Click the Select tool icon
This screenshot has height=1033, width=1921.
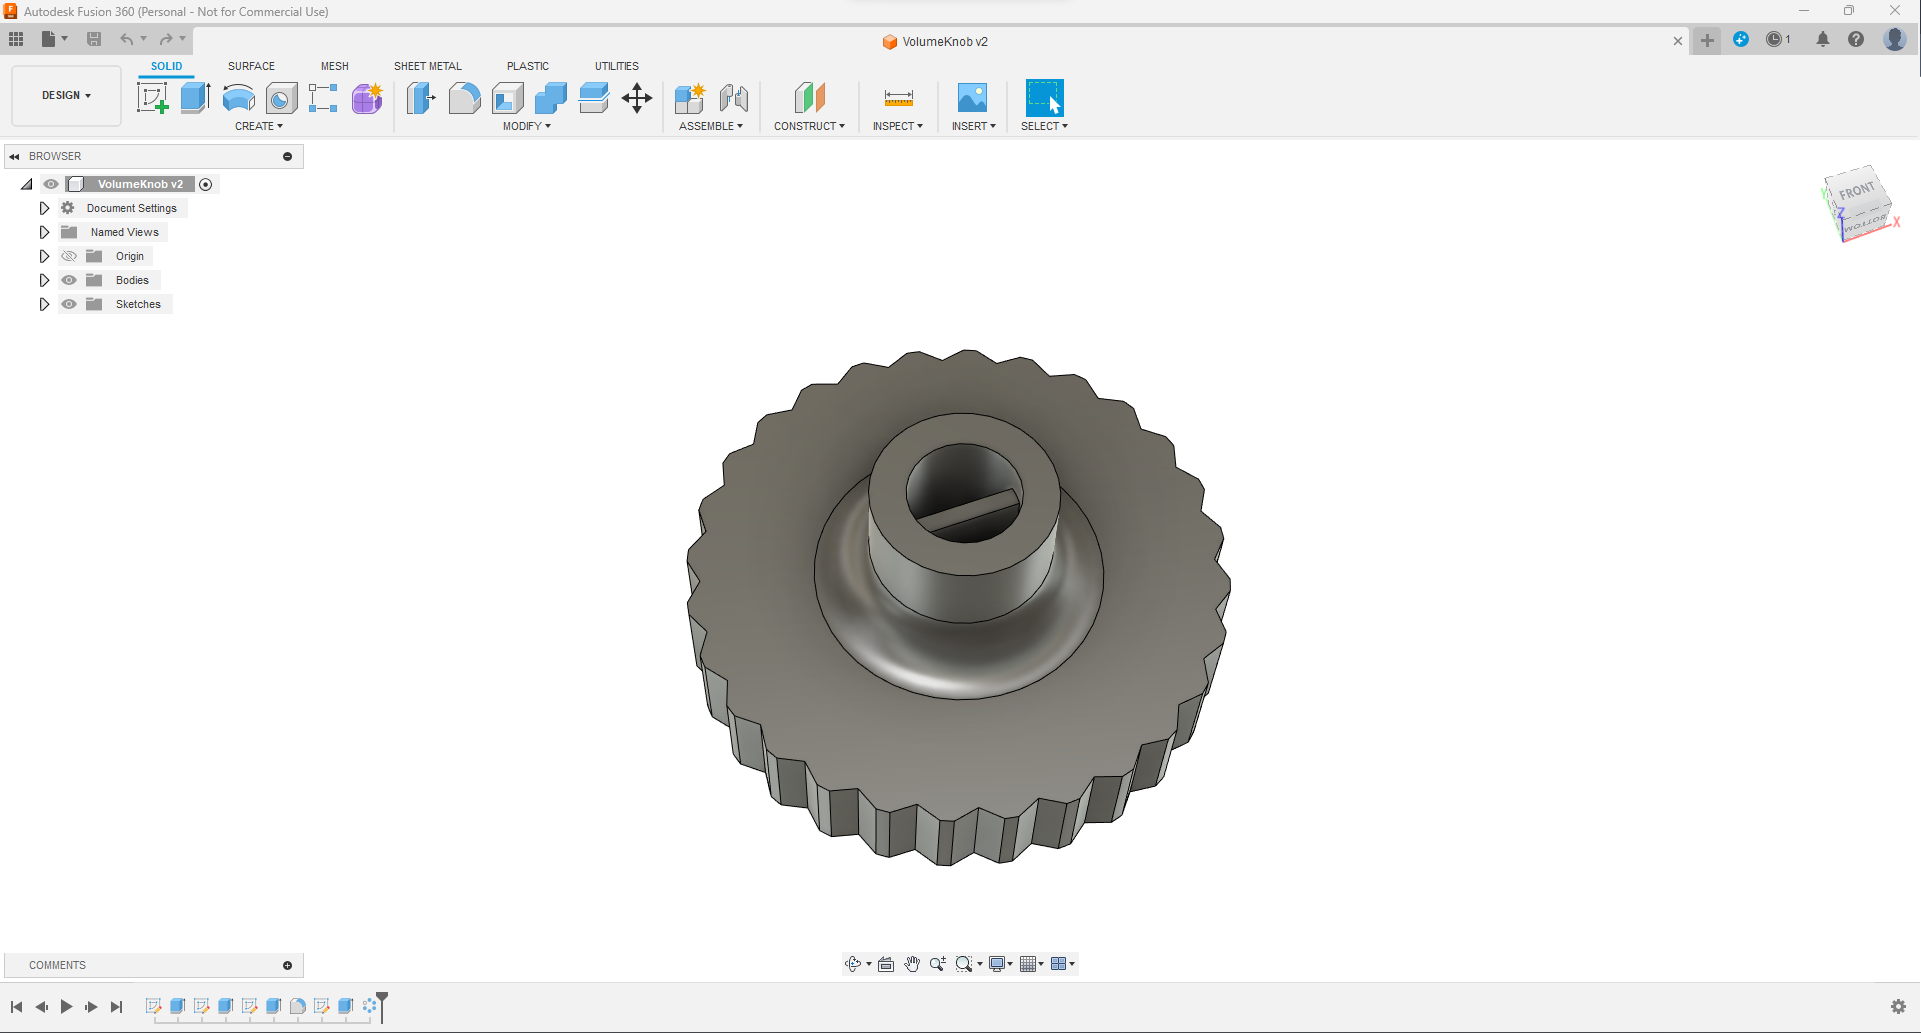(1044, 98)
